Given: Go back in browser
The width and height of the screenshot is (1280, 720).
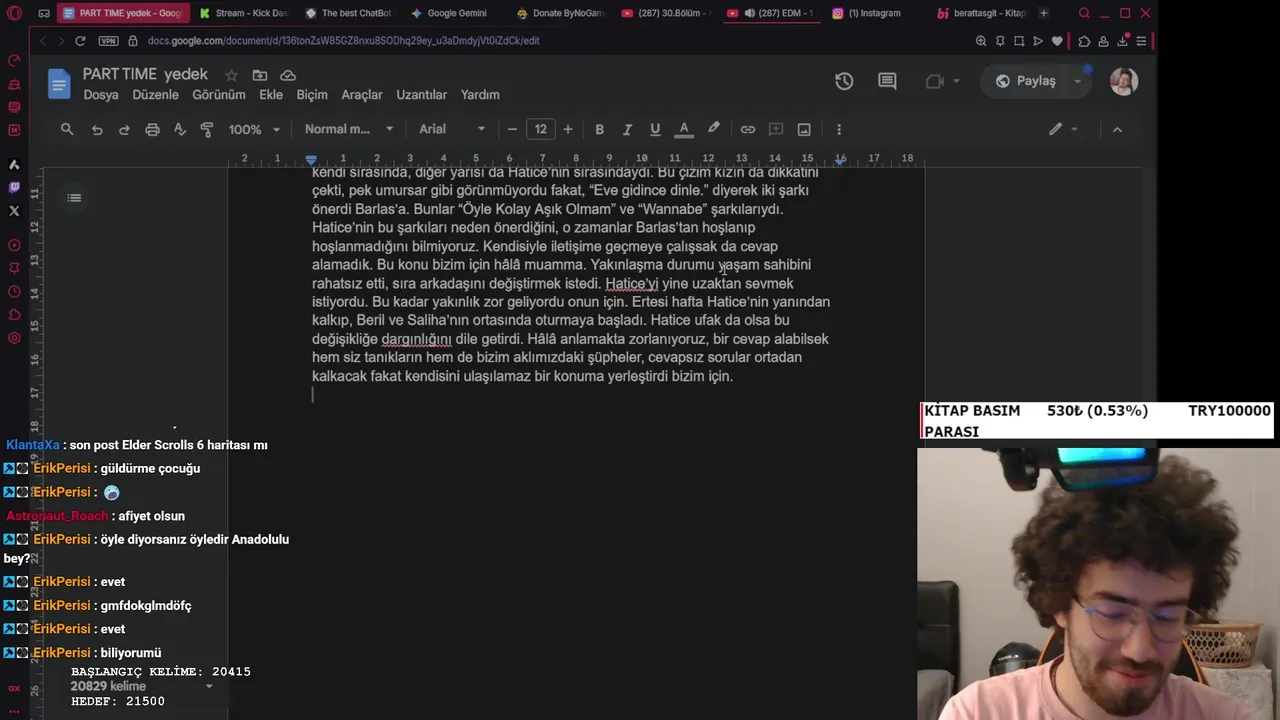Looking at the screenshot, I should [42, 41].
